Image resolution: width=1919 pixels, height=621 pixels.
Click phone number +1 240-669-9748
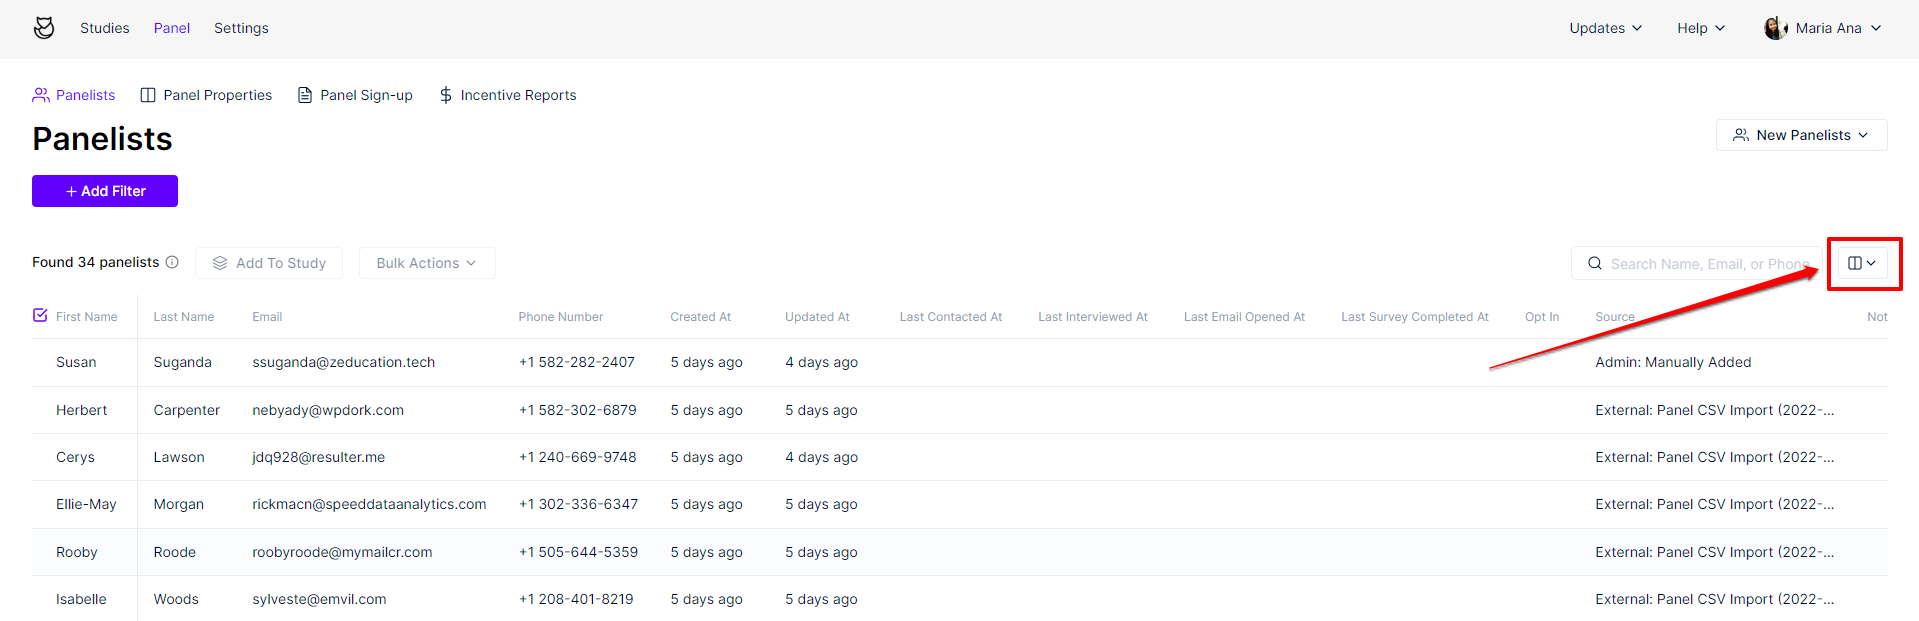click(578, 457)
